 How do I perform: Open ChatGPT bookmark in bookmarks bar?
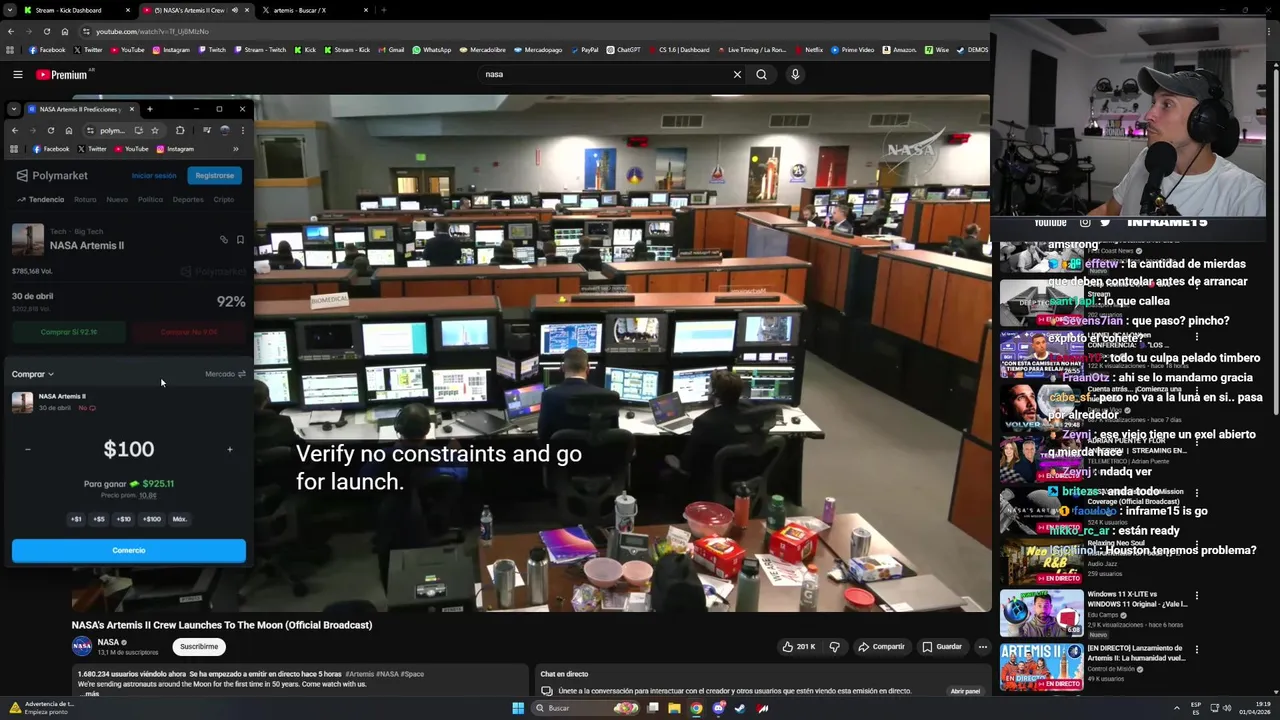623,50
